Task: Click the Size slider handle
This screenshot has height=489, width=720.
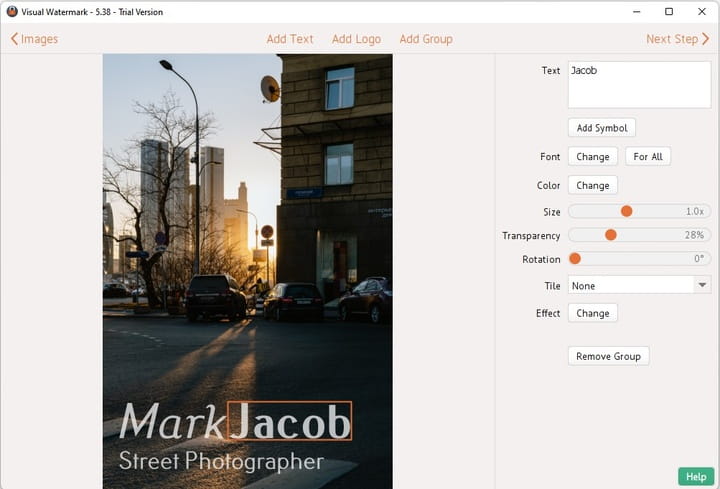Action: 627,211
